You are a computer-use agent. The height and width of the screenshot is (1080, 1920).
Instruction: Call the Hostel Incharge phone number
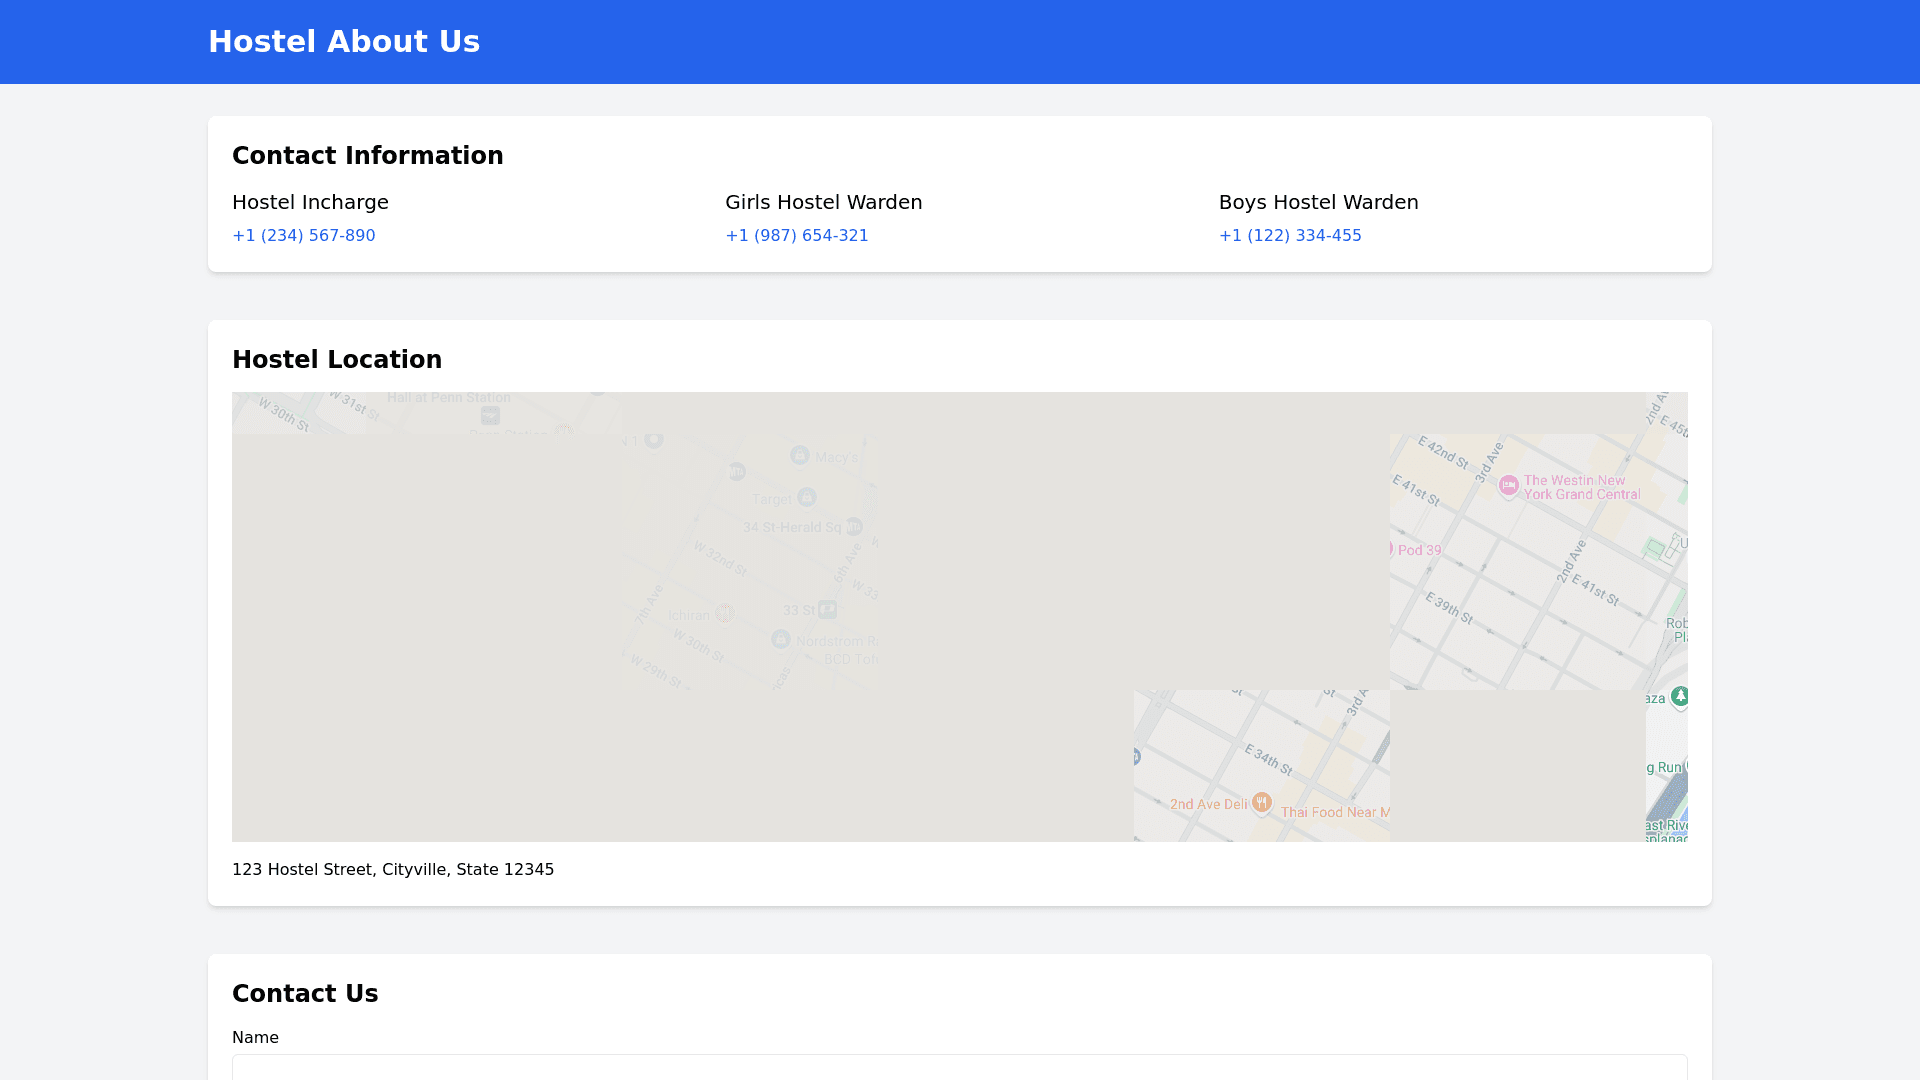tap(303, 236)
